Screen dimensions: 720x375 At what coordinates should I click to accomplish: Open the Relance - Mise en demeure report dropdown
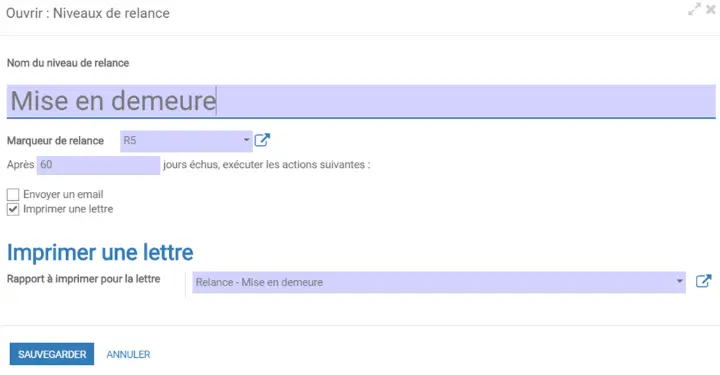pyautogui.click(x=439, y=282)
